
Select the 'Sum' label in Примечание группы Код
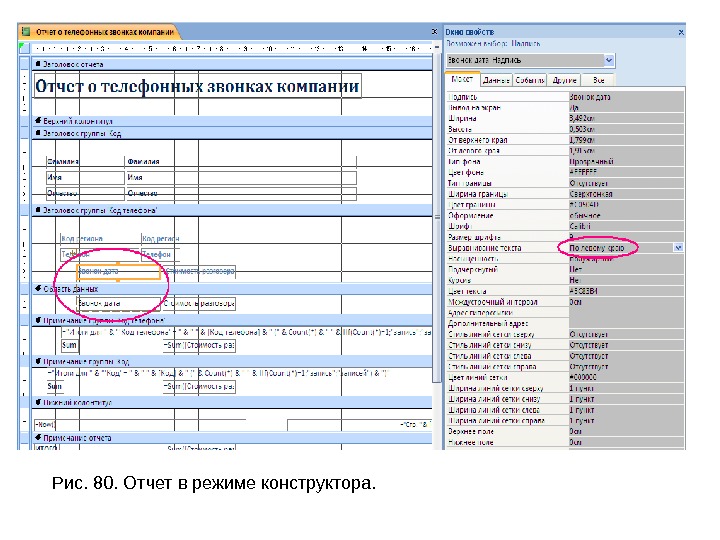point(54,387)
